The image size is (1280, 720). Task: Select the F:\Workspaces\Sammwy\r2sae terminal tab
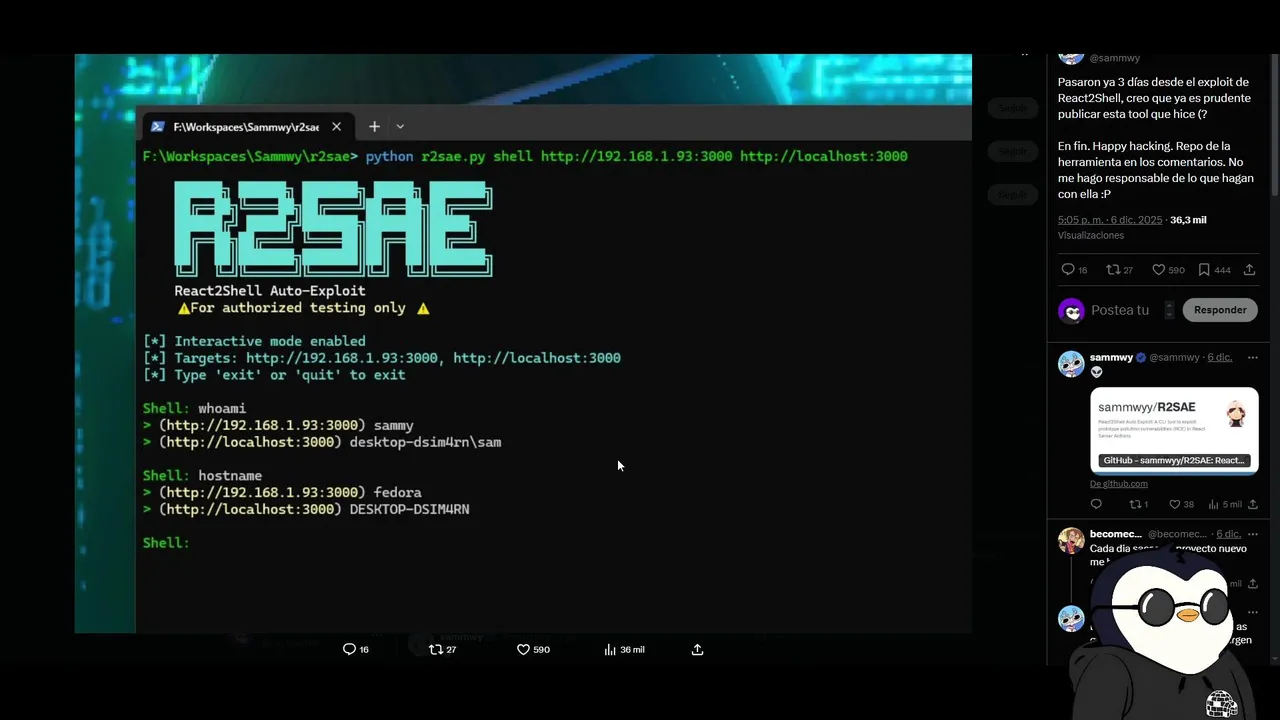246,127
